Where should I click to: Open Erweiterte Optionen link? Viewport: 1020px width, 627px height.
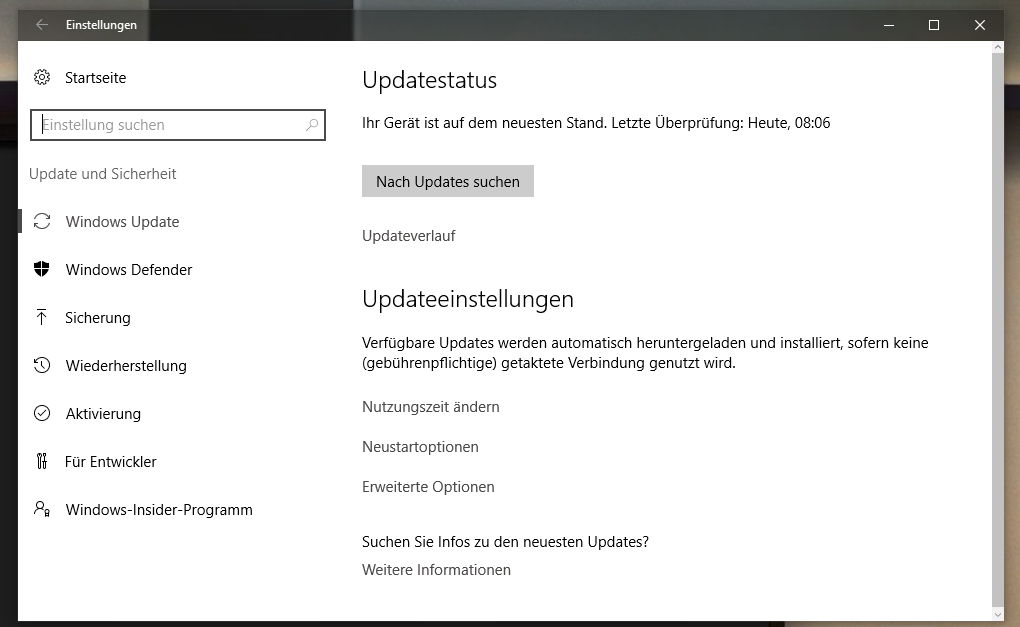428,487
